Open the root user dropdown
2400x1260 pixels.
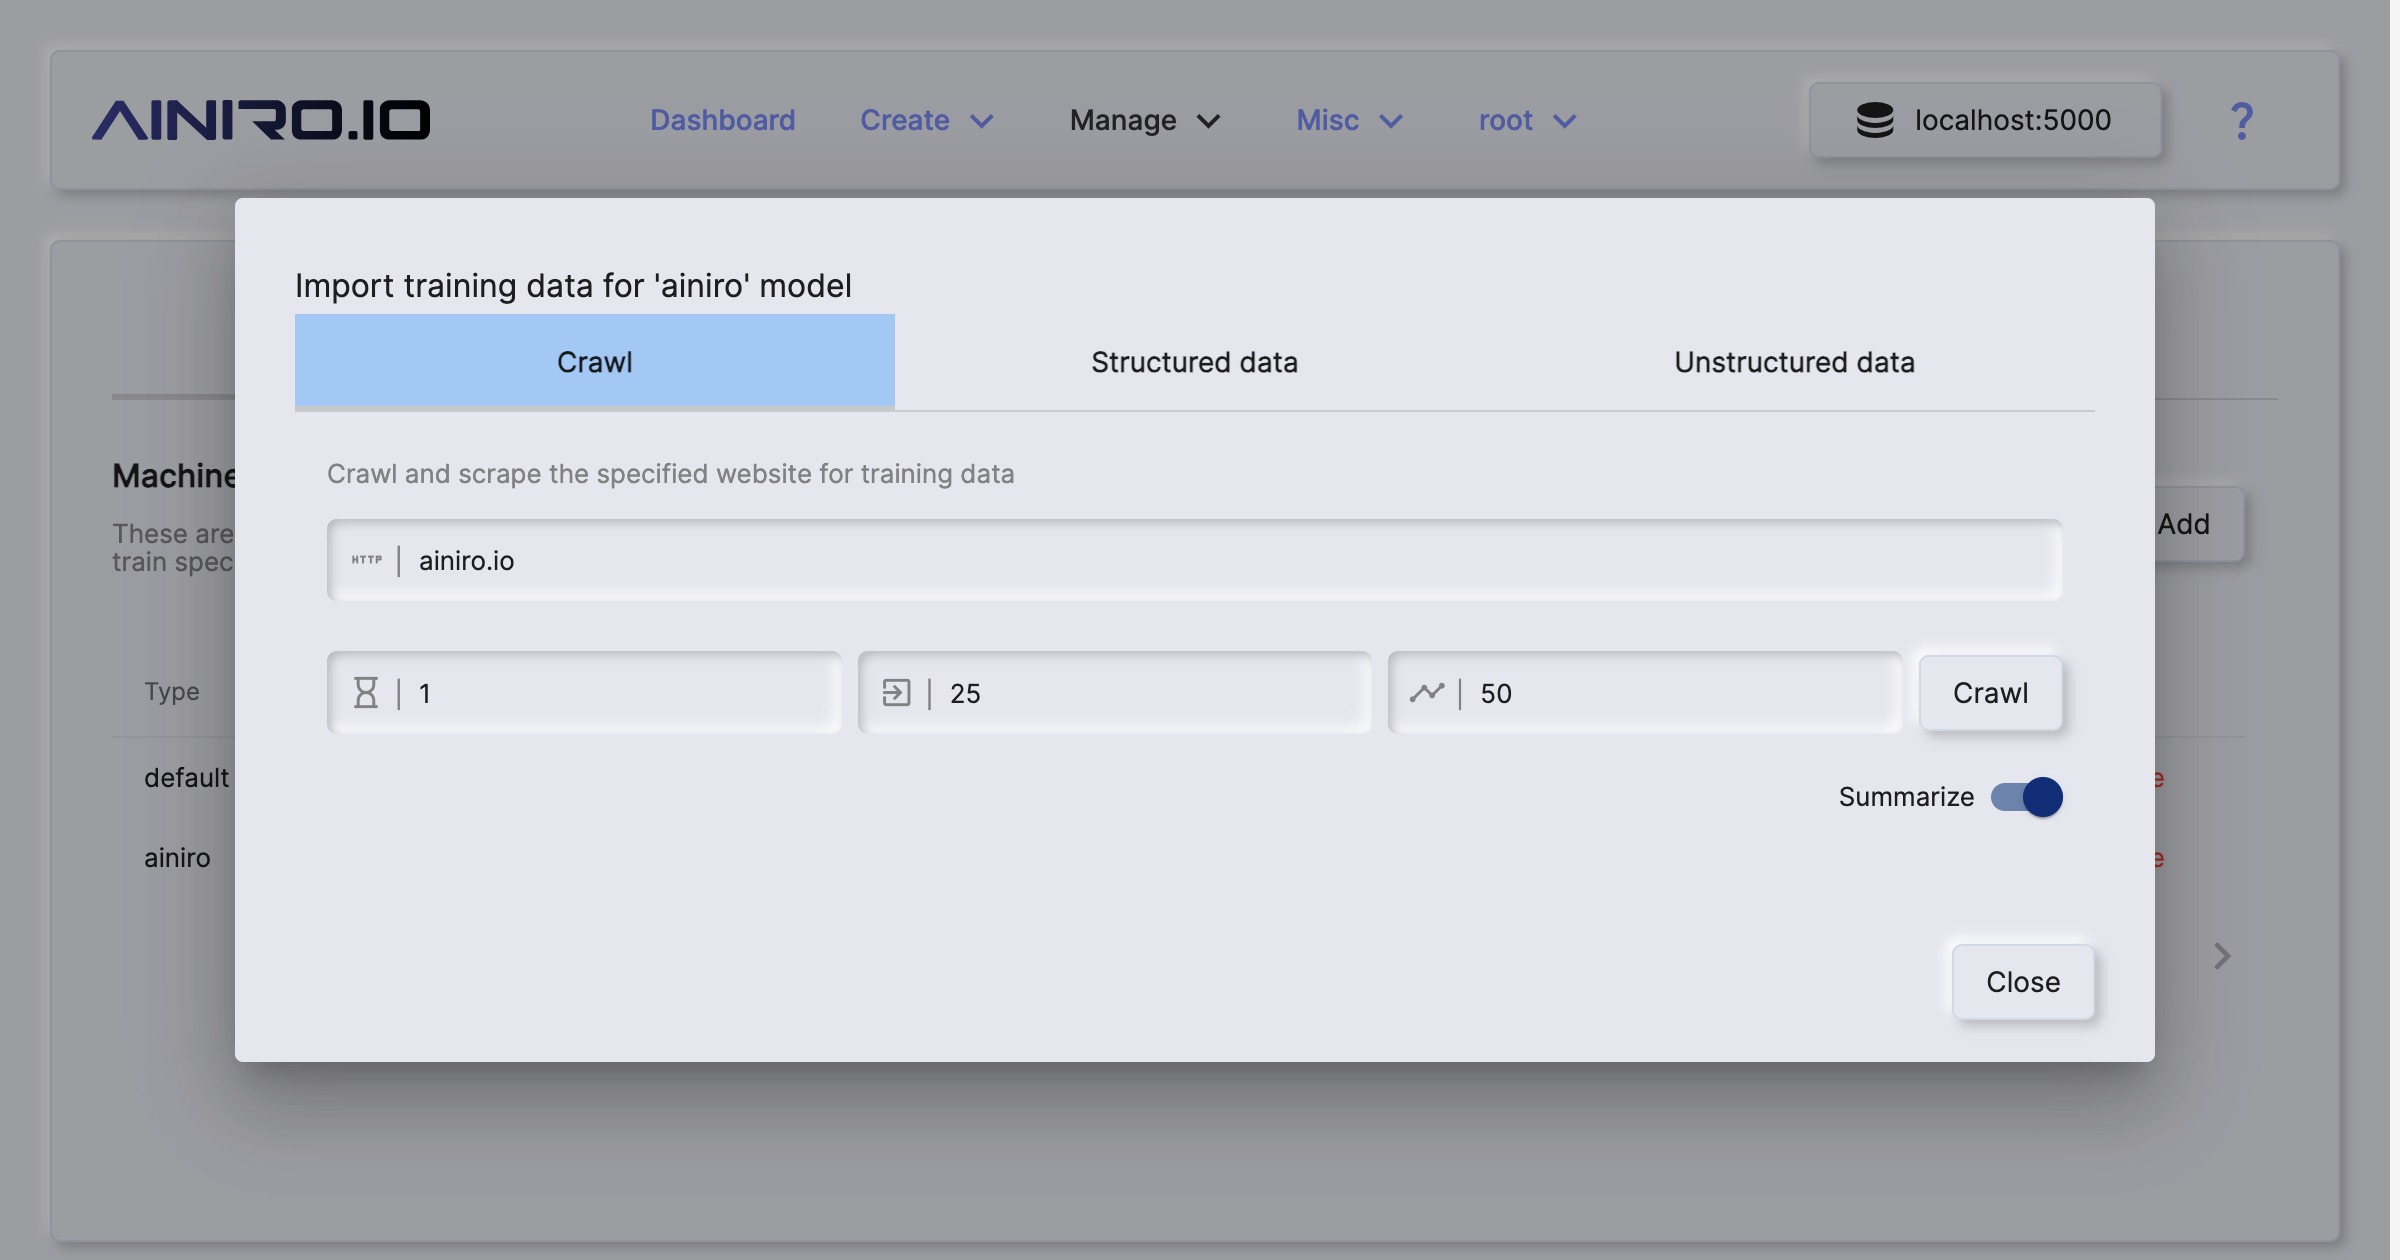(1526, 120)
